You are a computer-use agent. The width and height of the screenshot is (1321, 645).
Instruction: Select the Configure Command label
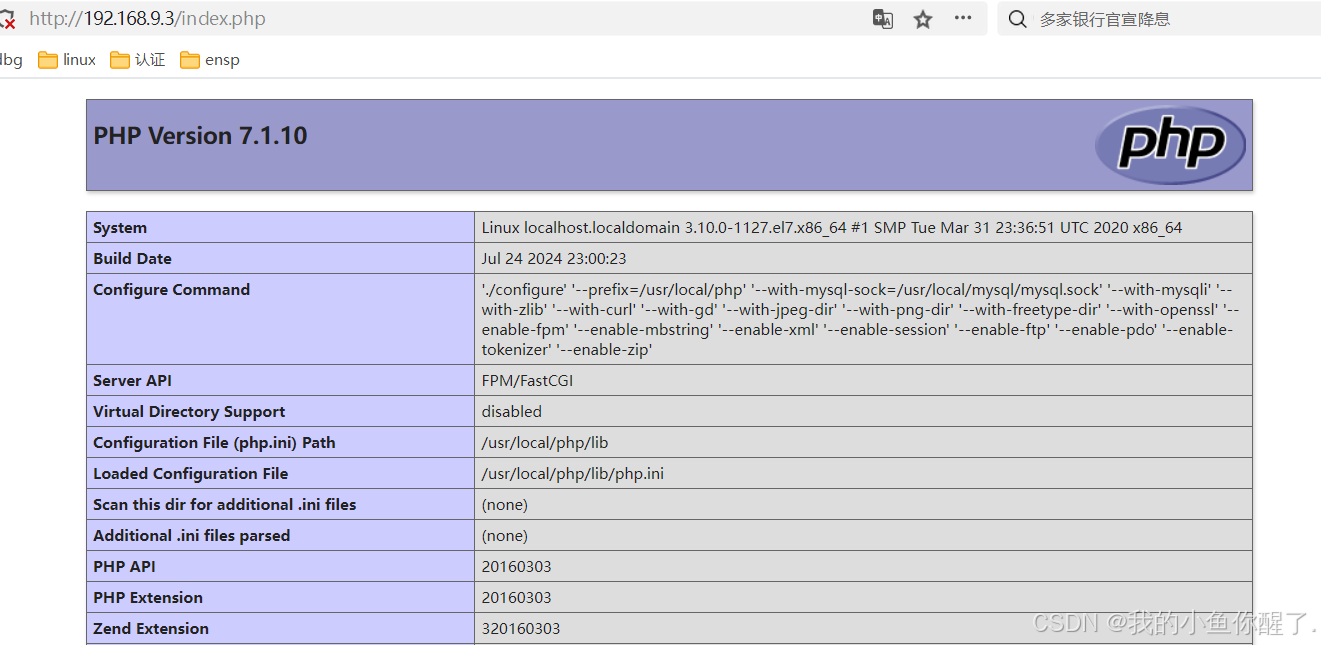[x=171, y=290]
